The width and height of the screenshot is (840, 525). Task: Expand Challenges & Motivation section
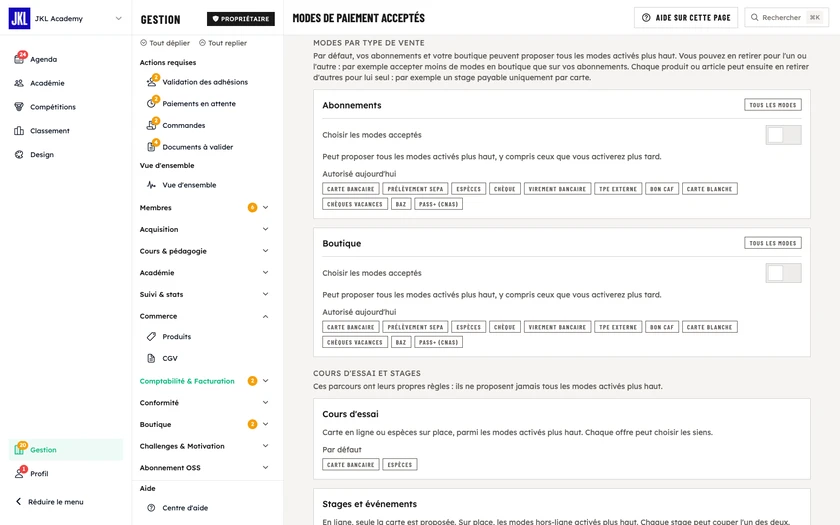coord(265,446)
